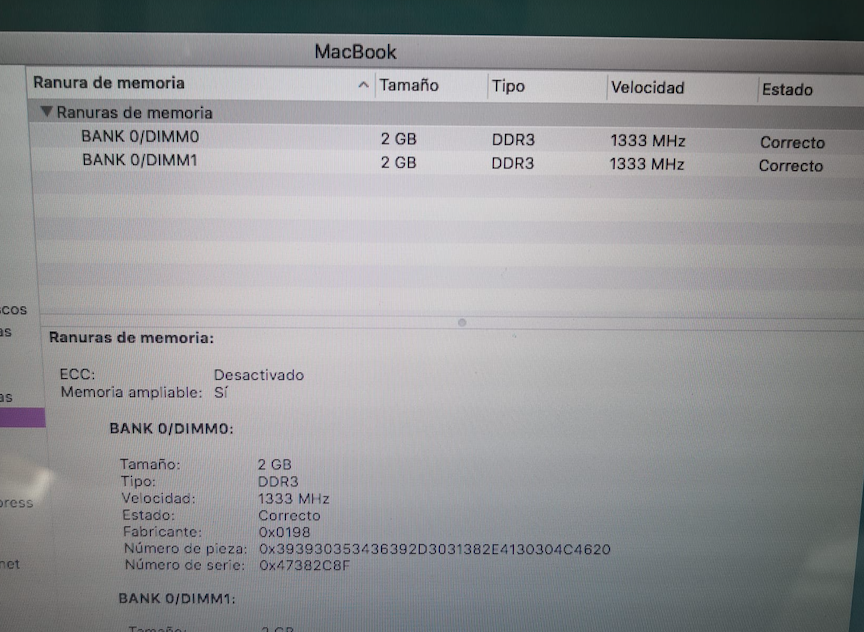This screenshot has width=864, height=632.
Task: Click the 'Sí' value for Memoria ampliable
Action: pyautogui.click(x=220, y=393)
